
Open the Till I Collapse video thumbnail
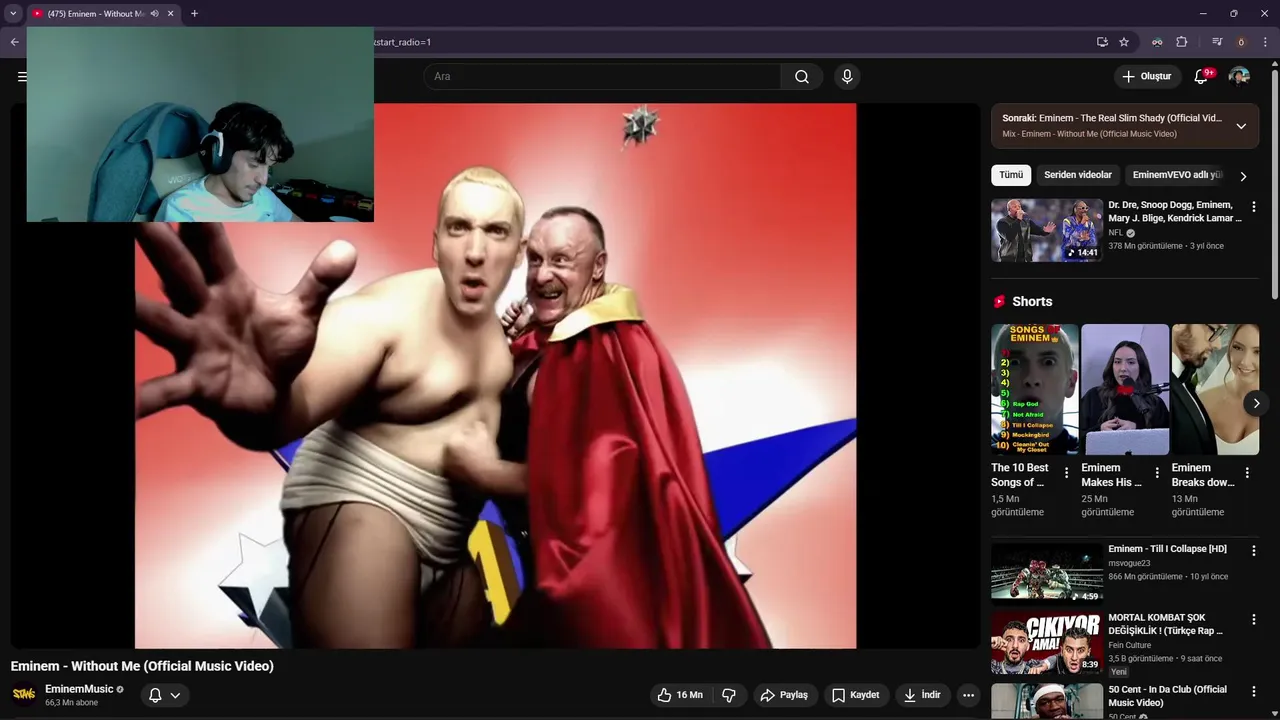pyautogui.click(x=1047, y=574)
